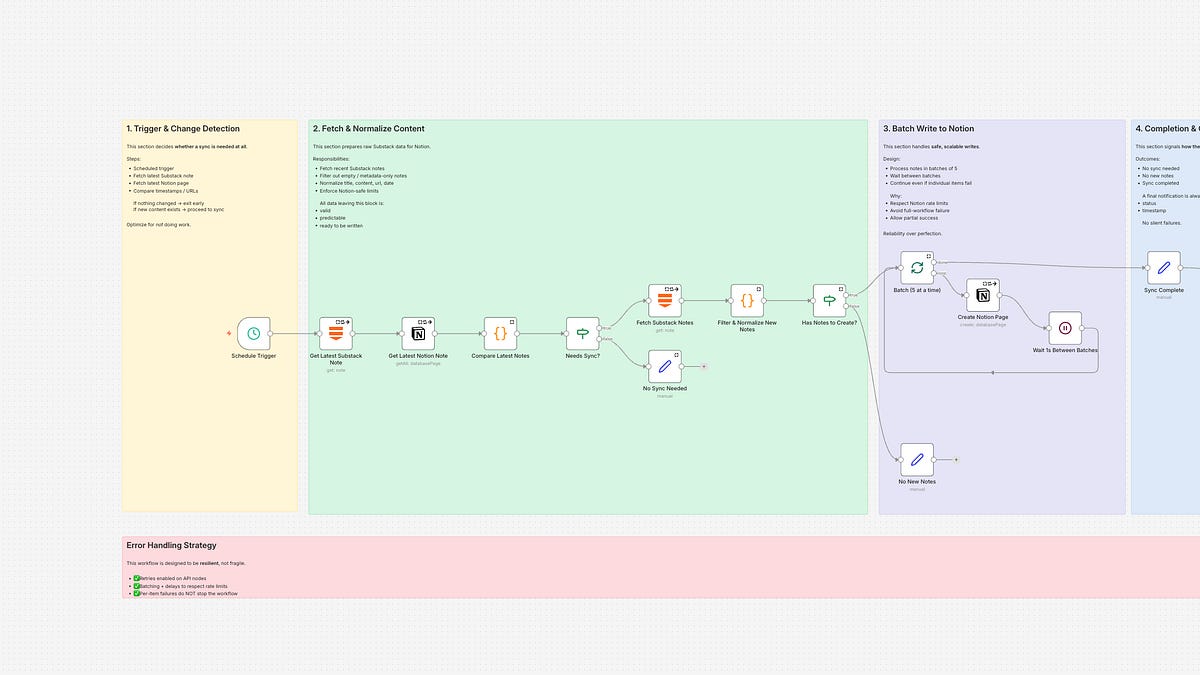The width and height of the screenshot is (1200, 675).
Task: Select the Create Notion Page node
Action: [982, 295]
